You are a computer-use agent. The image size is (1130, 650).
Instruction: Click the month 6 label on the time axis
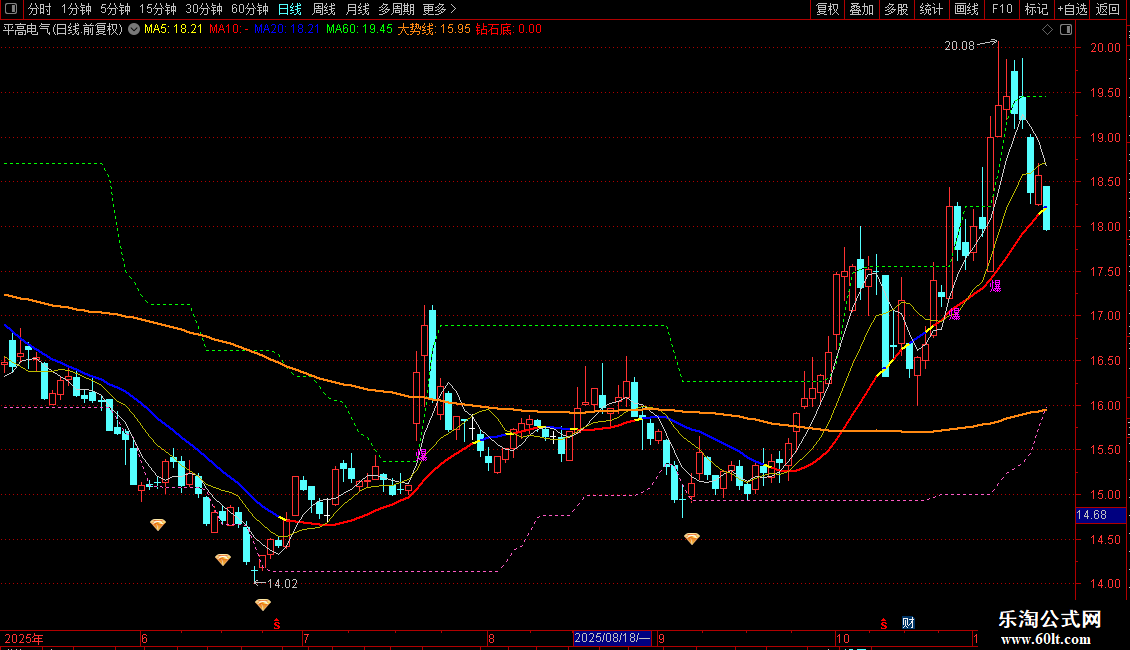(x=144, y=638)
